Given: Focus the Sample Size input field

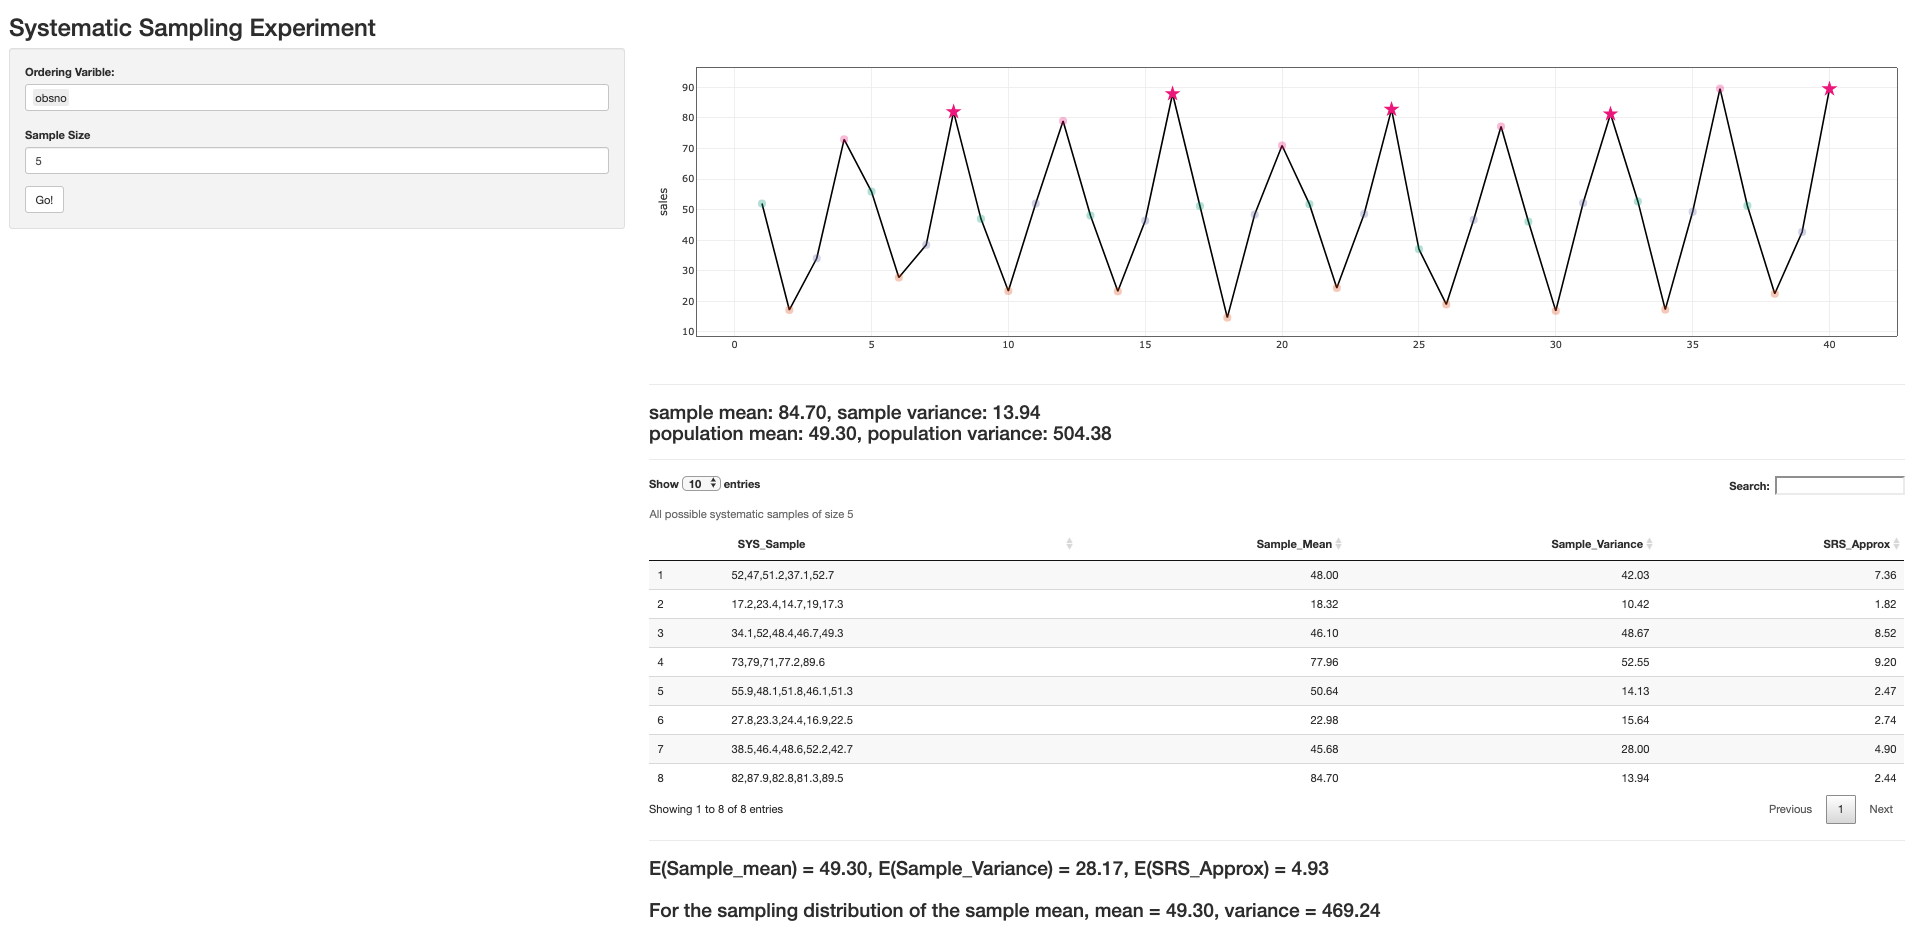Looking at the screenshot, I should [x=316, y=161].
